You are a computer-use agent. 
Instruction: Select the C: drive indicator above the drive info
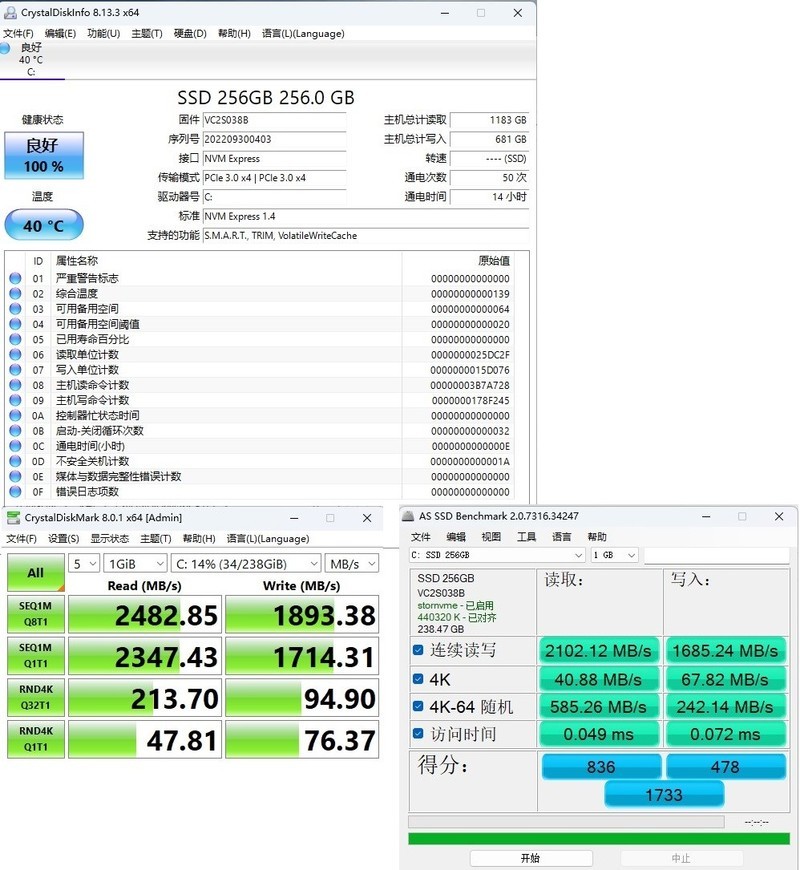coord(34,62)
